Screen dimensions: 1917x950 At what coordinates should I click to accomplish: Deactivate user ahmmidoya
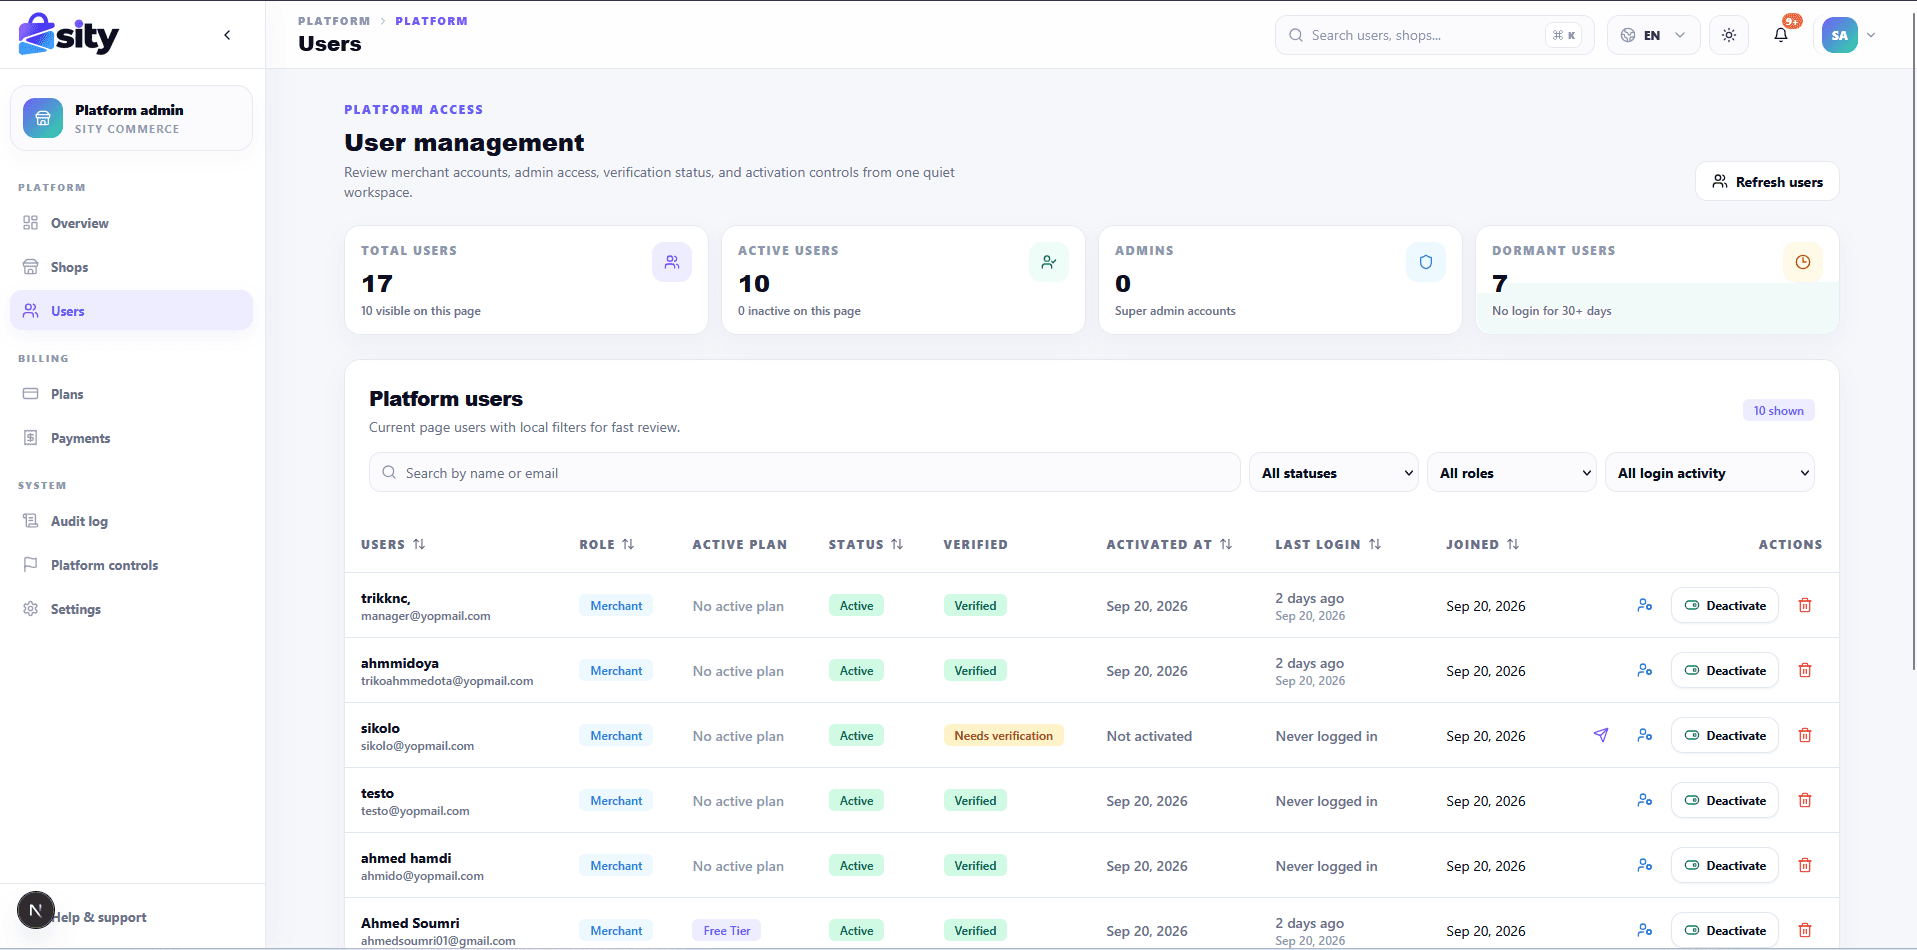point(1725,670)
